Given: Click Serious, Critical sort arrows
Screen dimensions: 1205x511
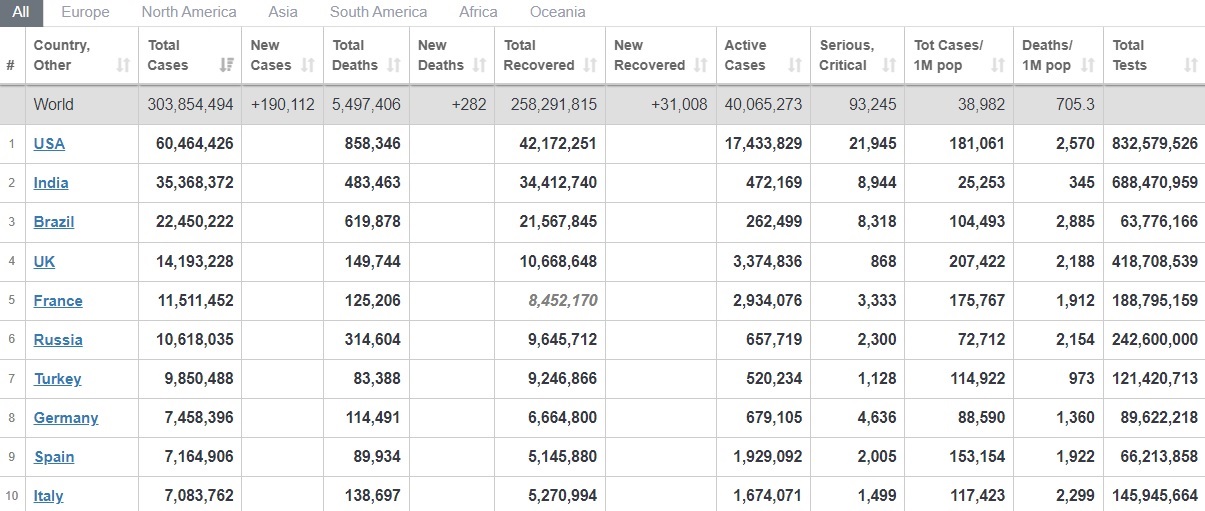Looking at the screenshot, I should [x=889, y=65].
